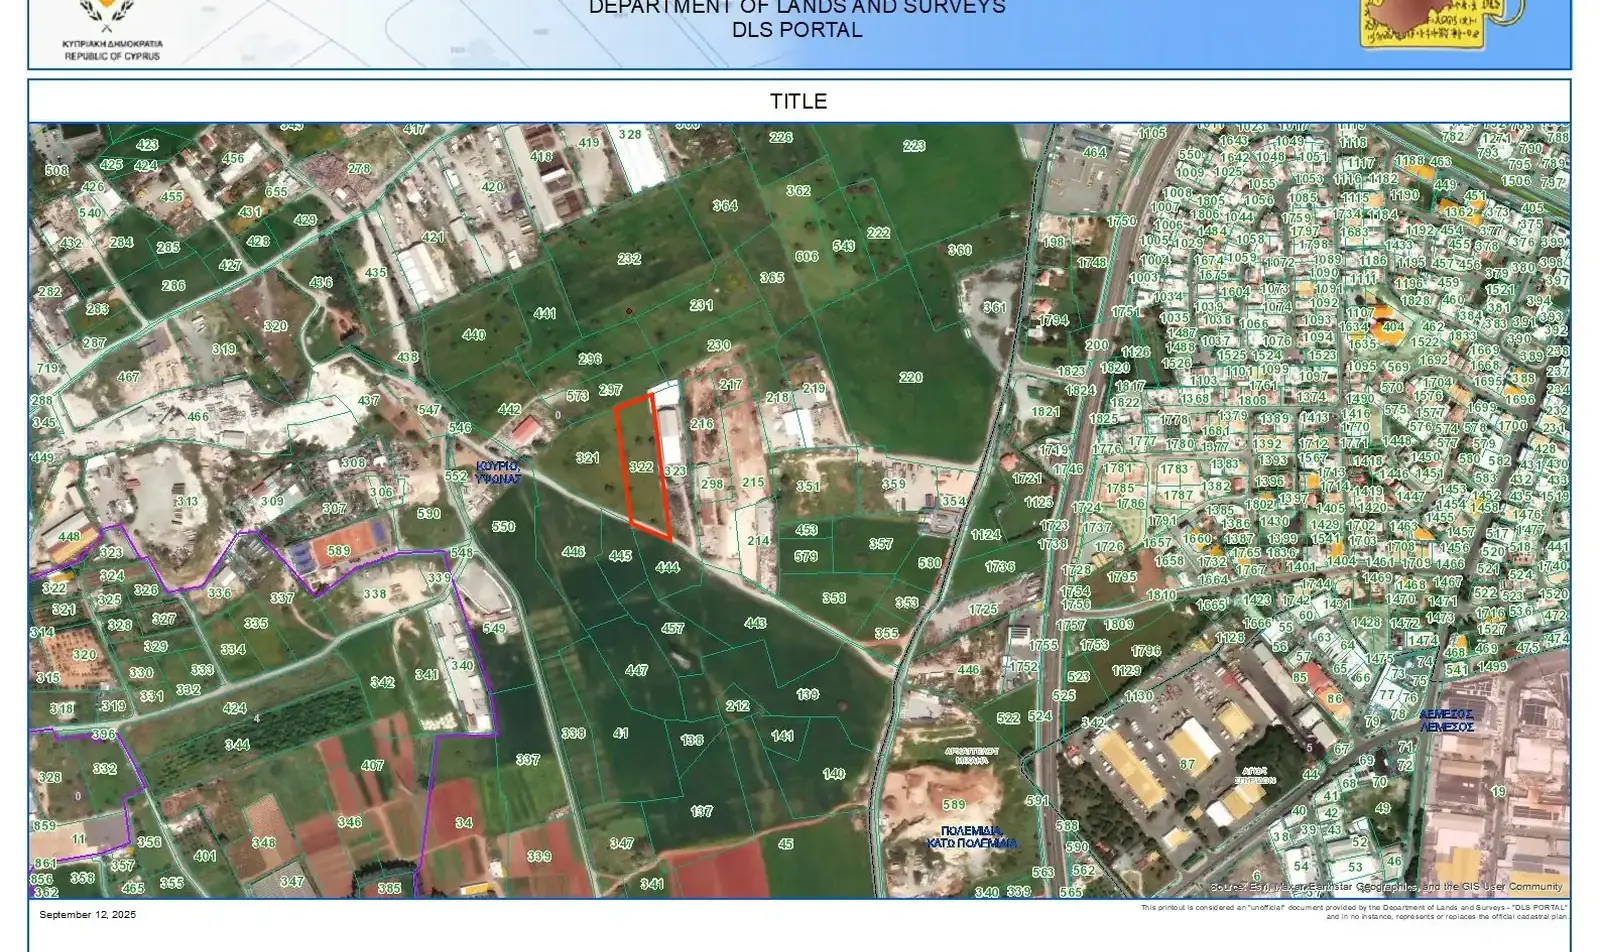Select parcel number 298
Viewport: 1600px width, 952px height.
(x=711, y=484)
